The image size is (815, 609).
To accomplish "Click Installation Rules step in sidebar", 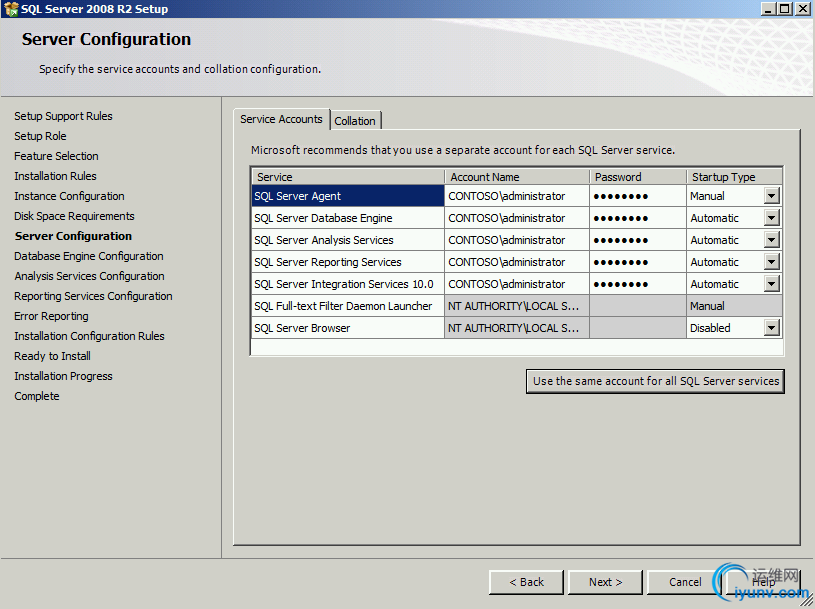I will point(55,176).
